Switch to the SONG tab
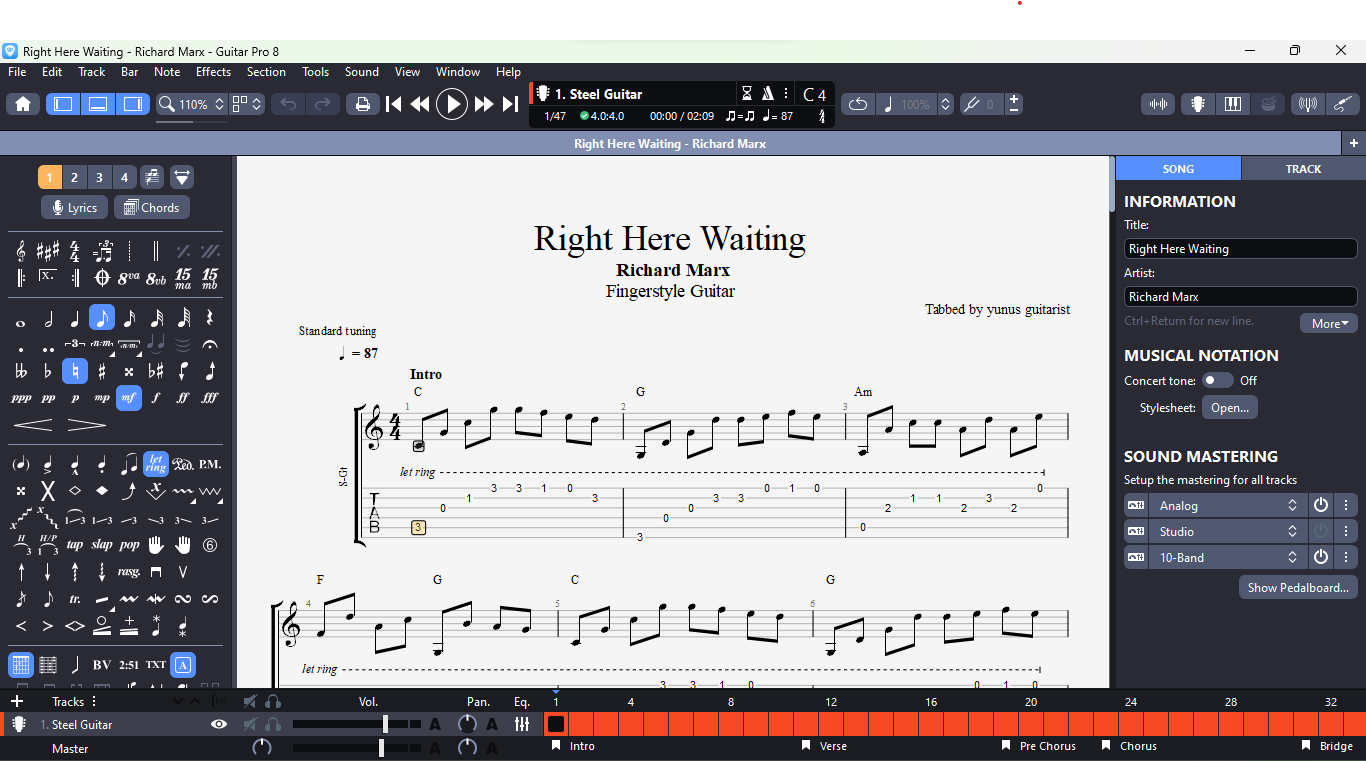Image resolution: width=1366 pixels, height=761 pixels. coord(1178,169)
